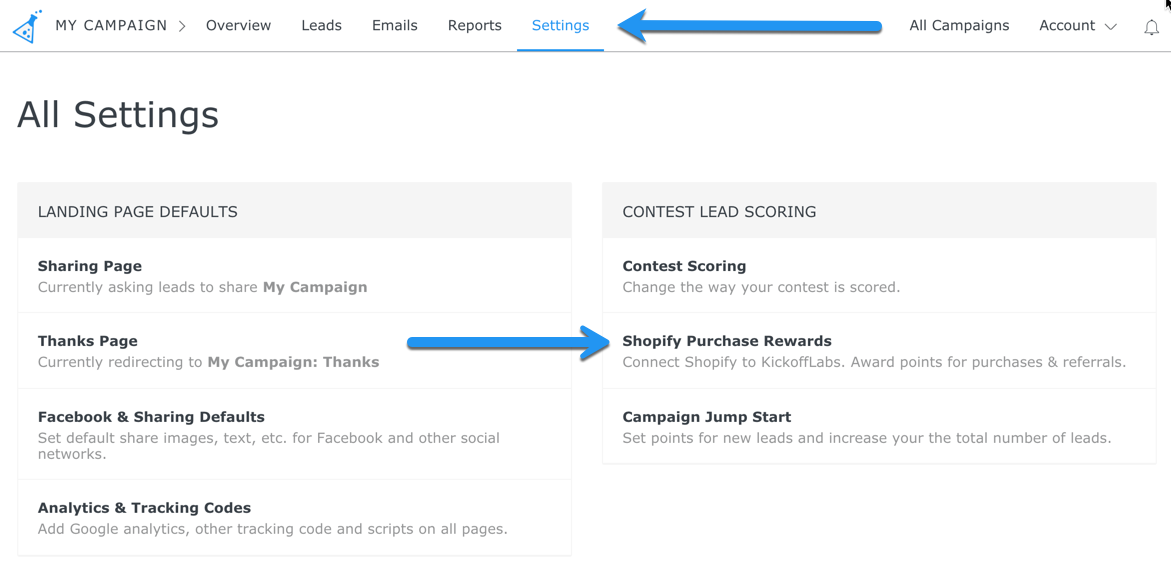The image size is (1171, 583).
Task: Open Thanks Page settings
Action: point(88,341)
